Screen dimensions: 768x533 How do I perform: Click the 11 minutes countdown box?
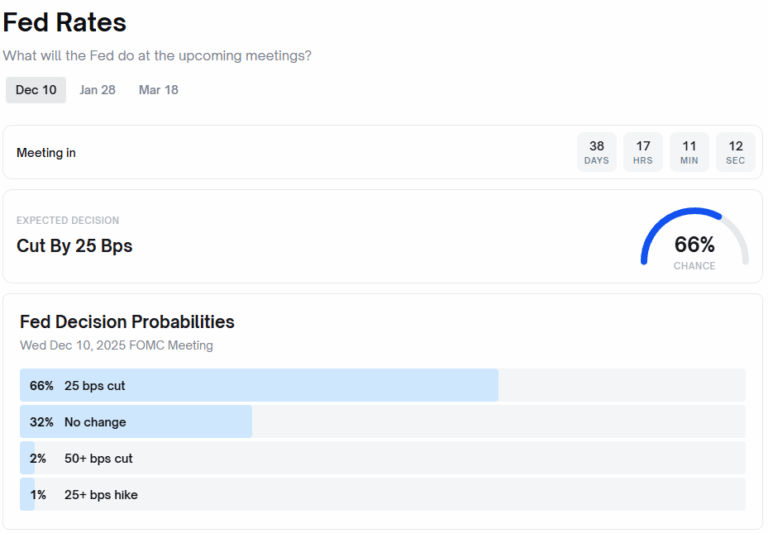pyautogui.click(x=689, y=152)
